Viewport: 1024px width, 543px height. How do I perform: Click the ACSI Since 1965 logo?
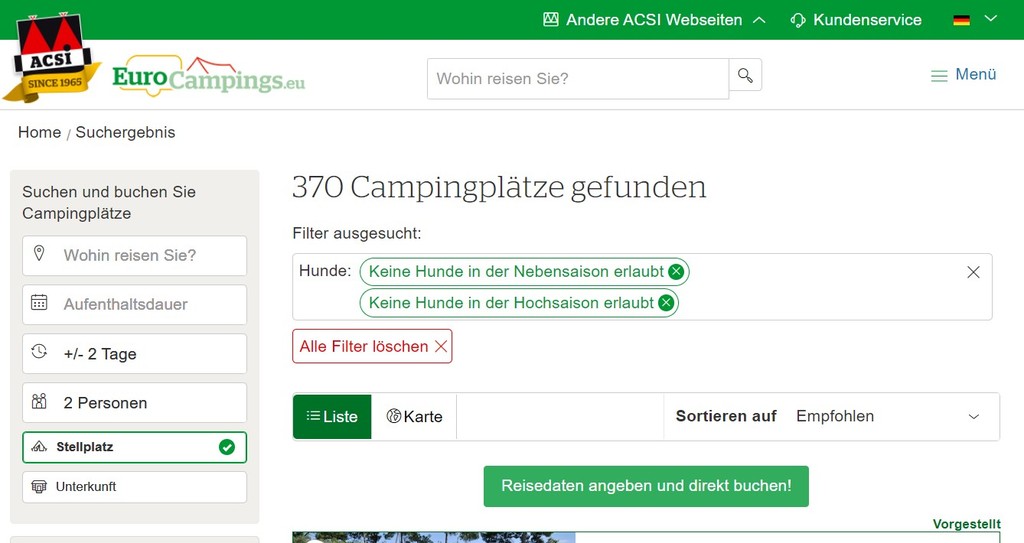coord(52,57)
